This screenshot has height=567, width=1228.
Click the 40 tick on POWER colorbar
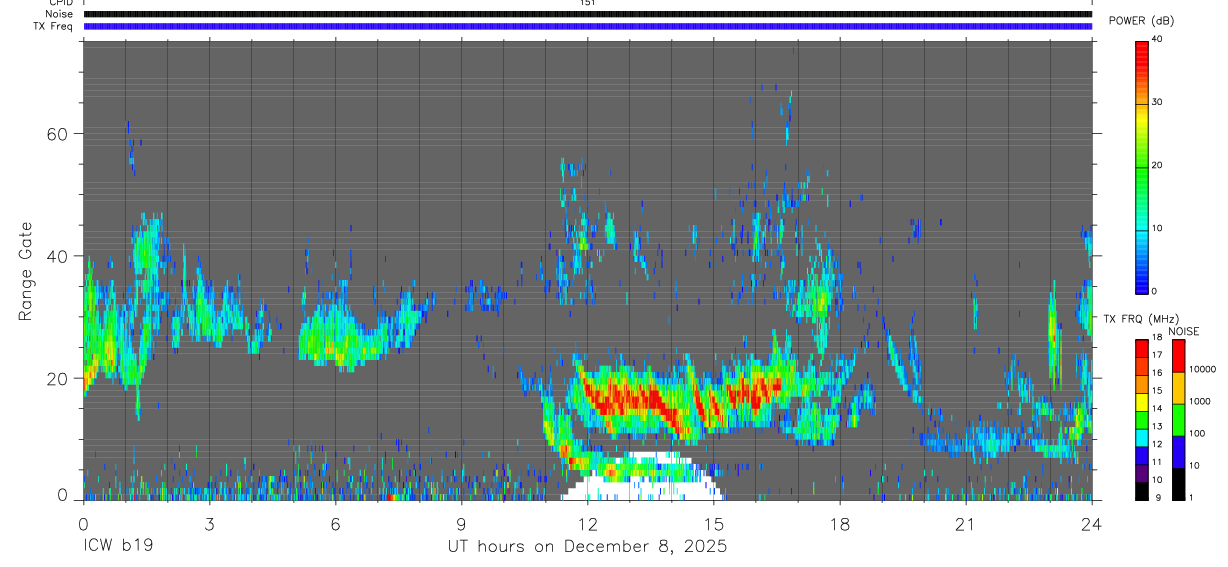(x=1158, y=40)
